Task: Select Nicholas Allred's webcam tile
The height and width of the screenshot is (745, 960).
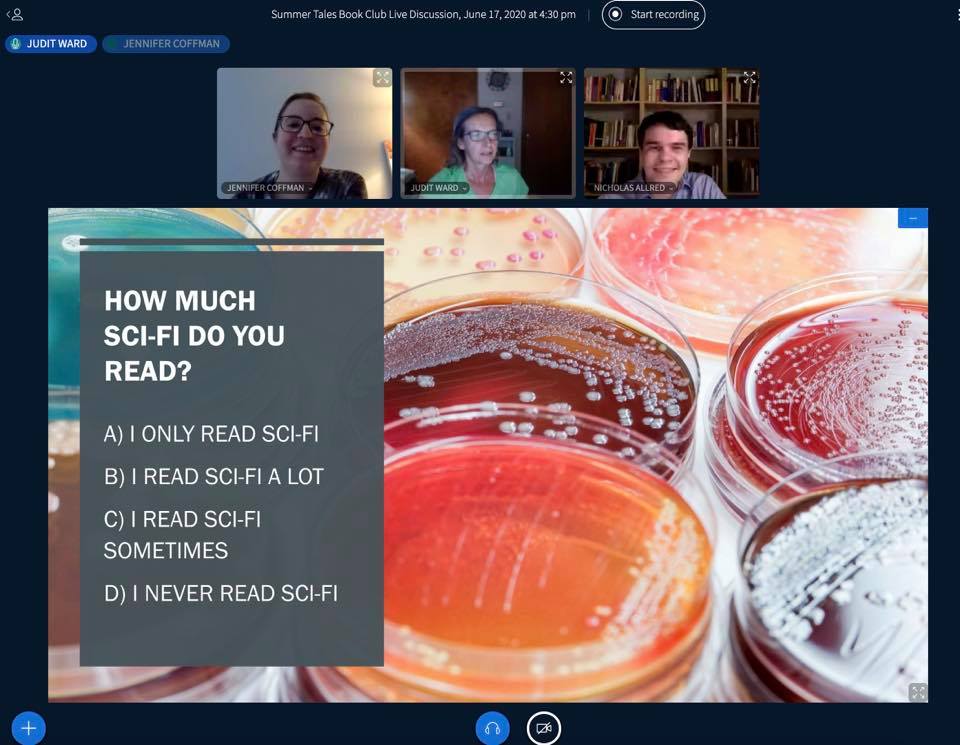Action: pyautogui.click(x=672, y=133)
